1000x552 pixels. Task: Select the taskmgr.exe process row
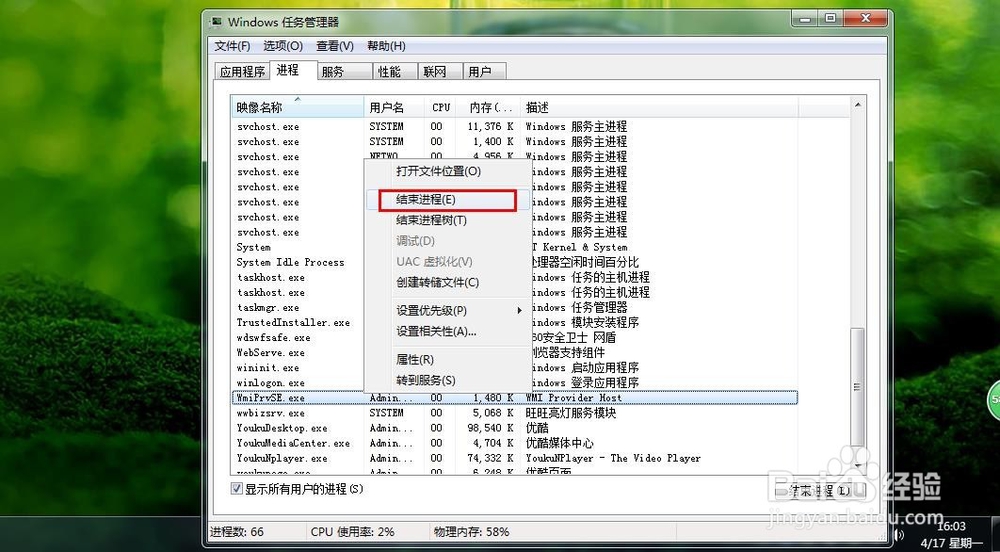[x=268, y=308]
